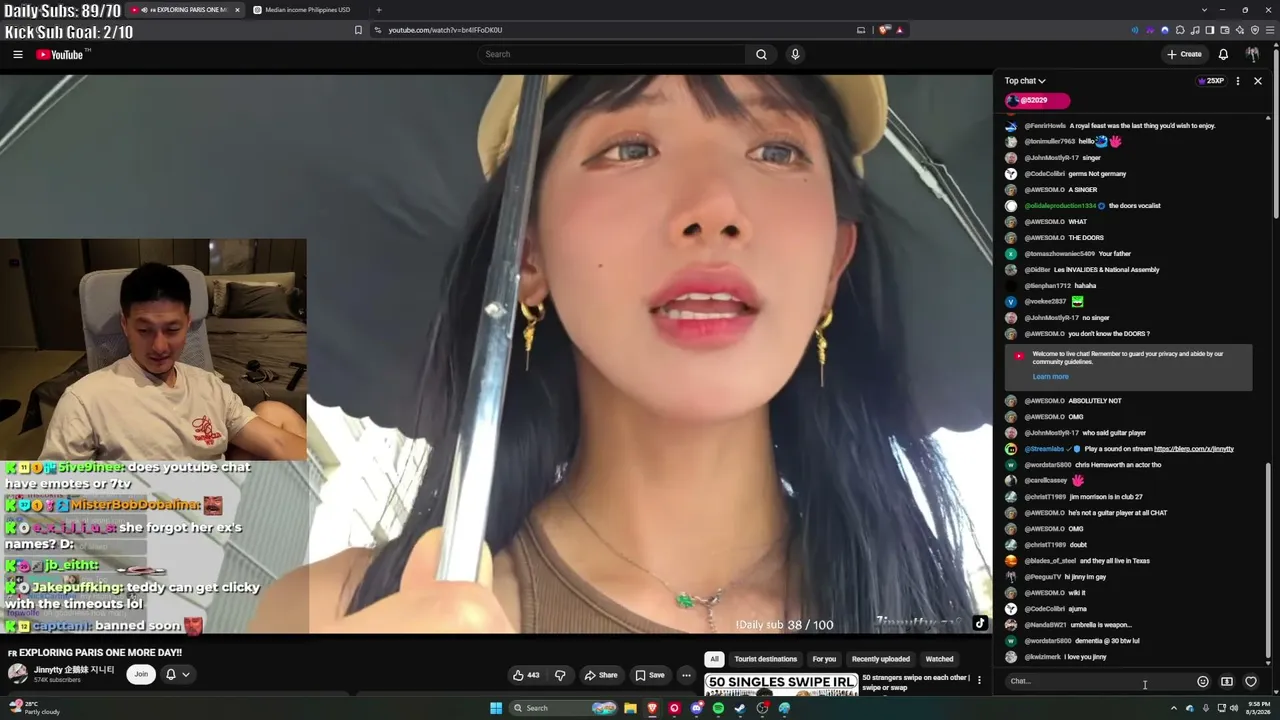Open the 25XP chat points badge

[1211, 81]
